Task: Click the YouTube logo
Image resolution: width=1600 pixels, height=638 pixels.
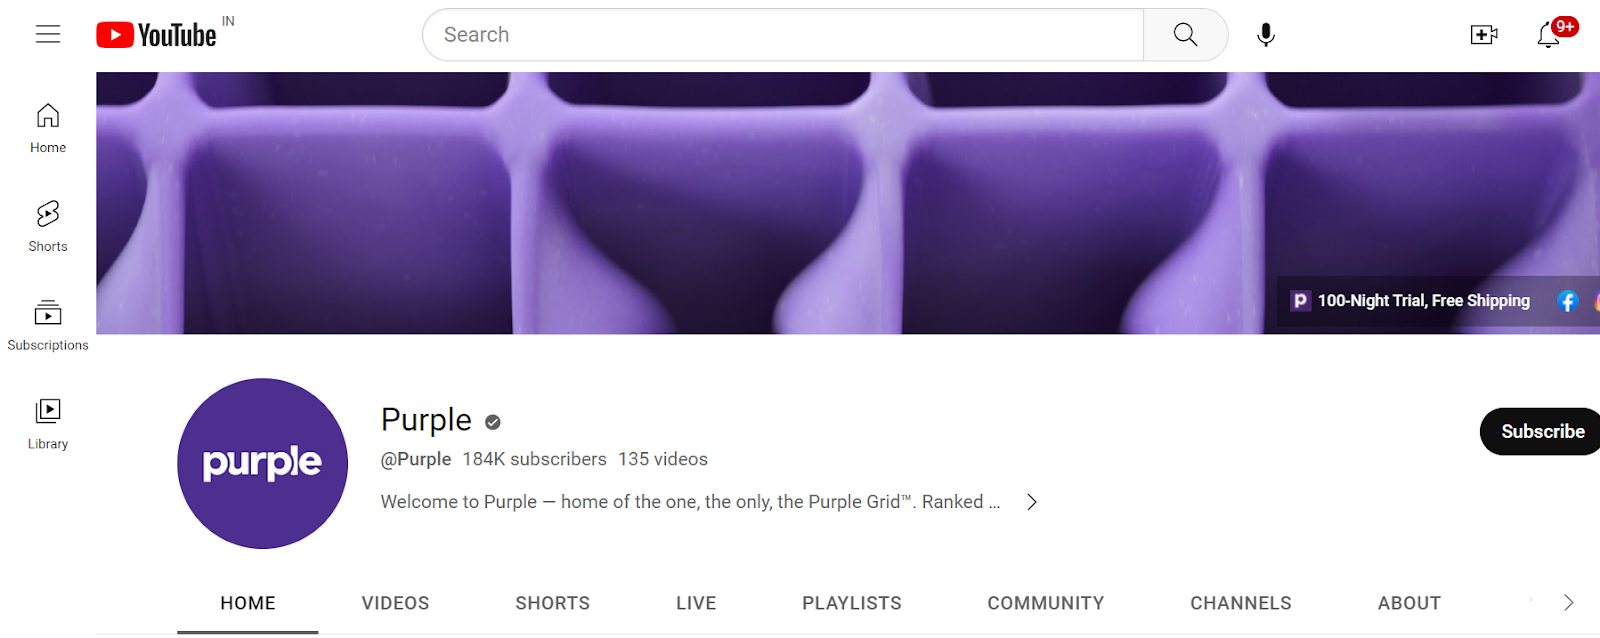Action: tap(156, 35)
